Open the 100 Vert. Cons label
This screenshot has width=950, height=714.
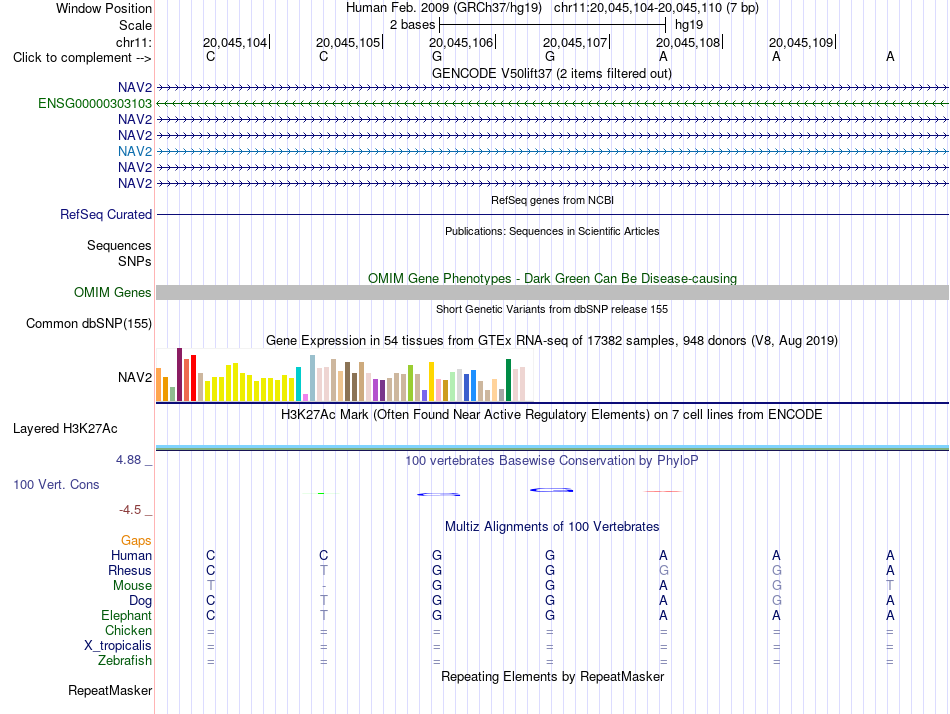pyautogui.click(x=56, y=485)
